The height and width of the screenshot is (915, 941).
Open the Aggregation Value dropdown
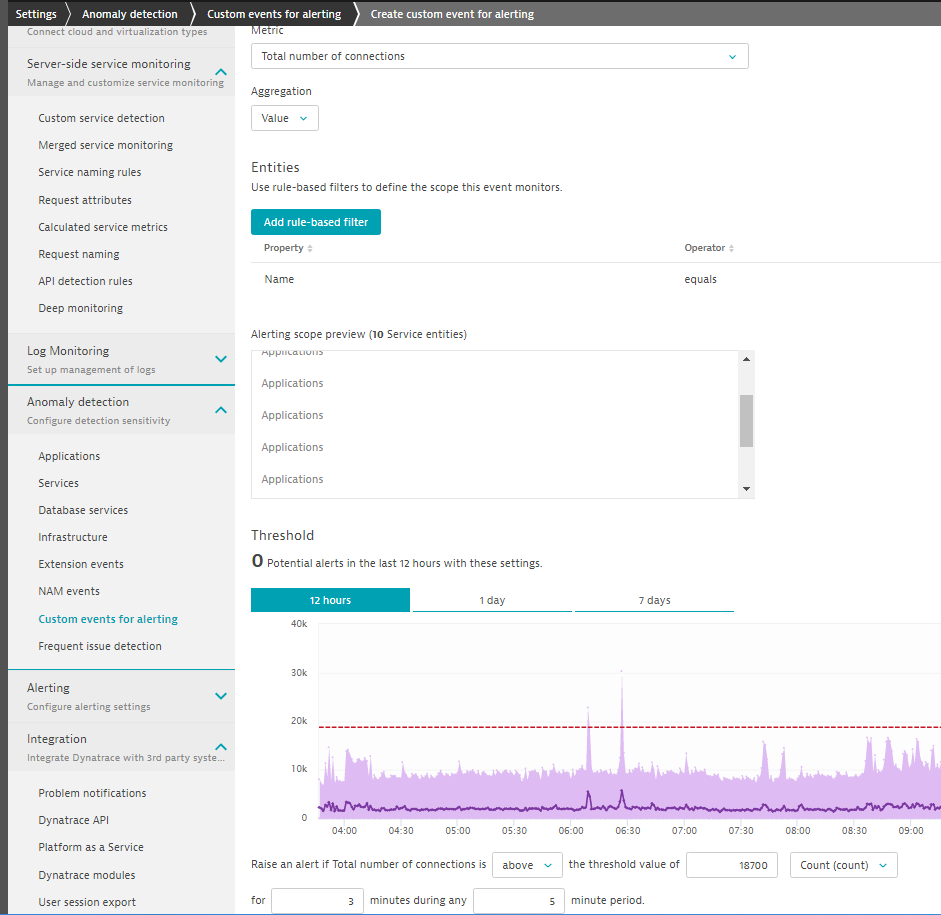(284, 118)
